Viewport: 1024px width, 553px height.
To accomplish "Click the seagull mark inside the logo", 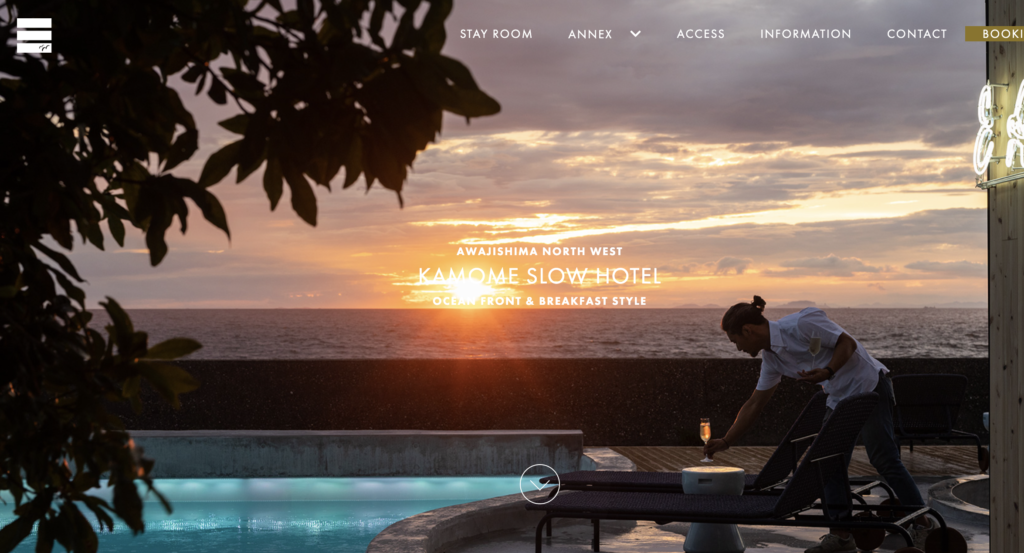I will [x=44, y=48].
